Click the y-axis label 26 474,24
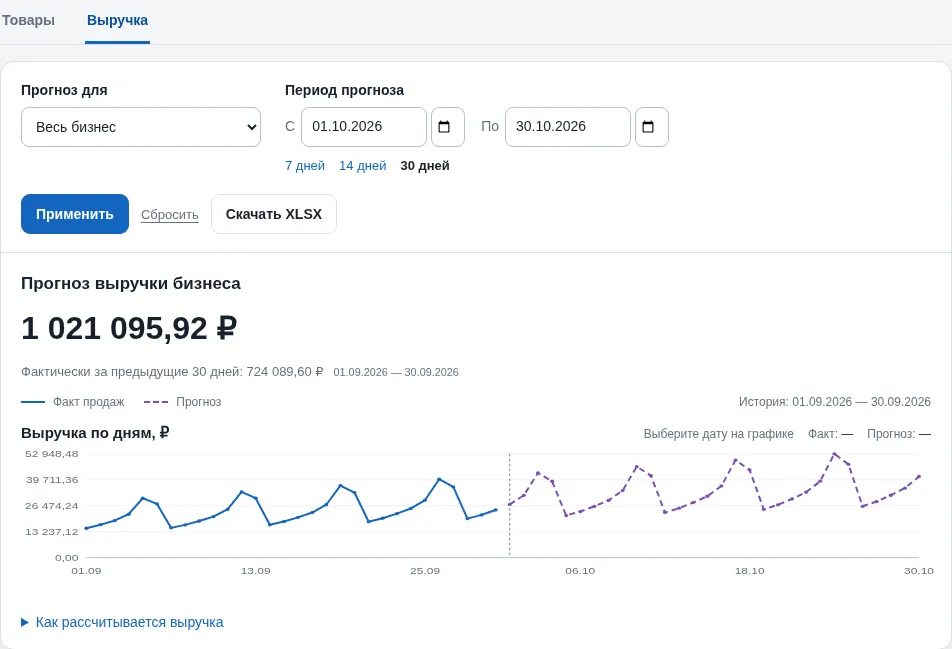 tap(52, 506)
